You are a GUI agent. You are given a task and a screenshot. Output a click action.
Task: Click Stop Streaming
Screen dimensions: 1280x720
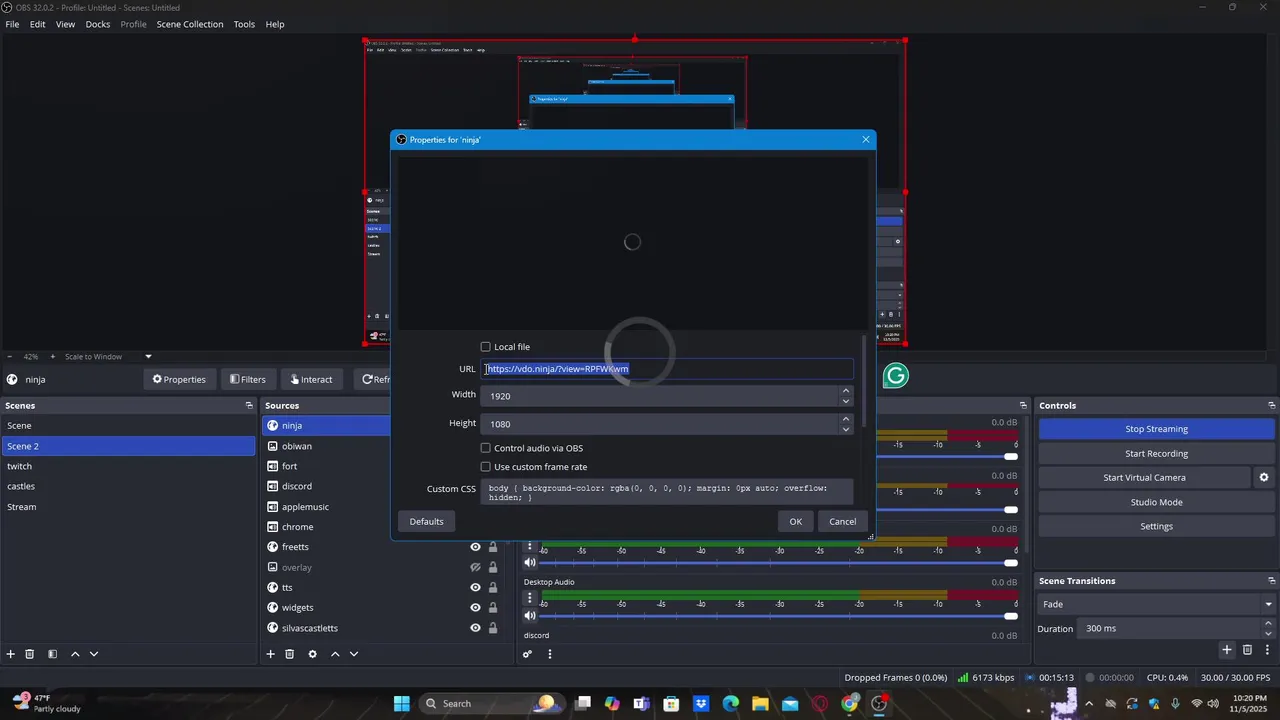point(1156,429)
